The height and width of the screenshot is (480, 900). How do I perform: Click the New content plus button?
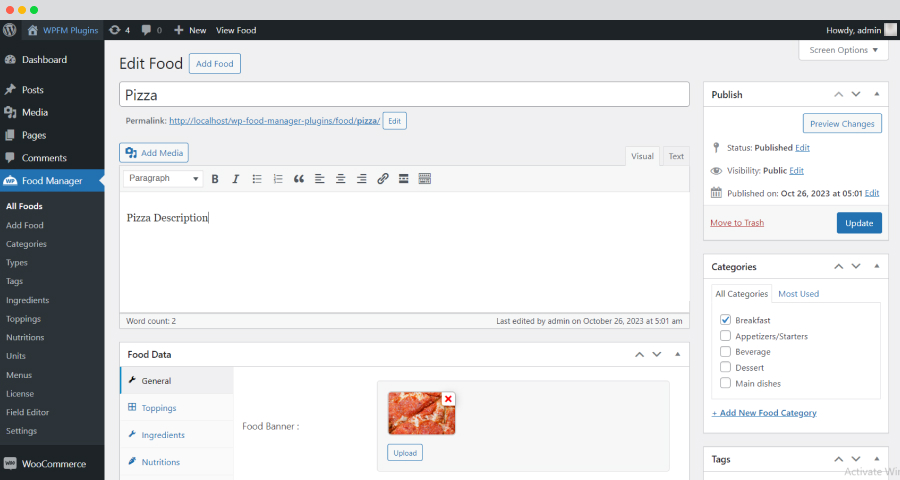190,30
